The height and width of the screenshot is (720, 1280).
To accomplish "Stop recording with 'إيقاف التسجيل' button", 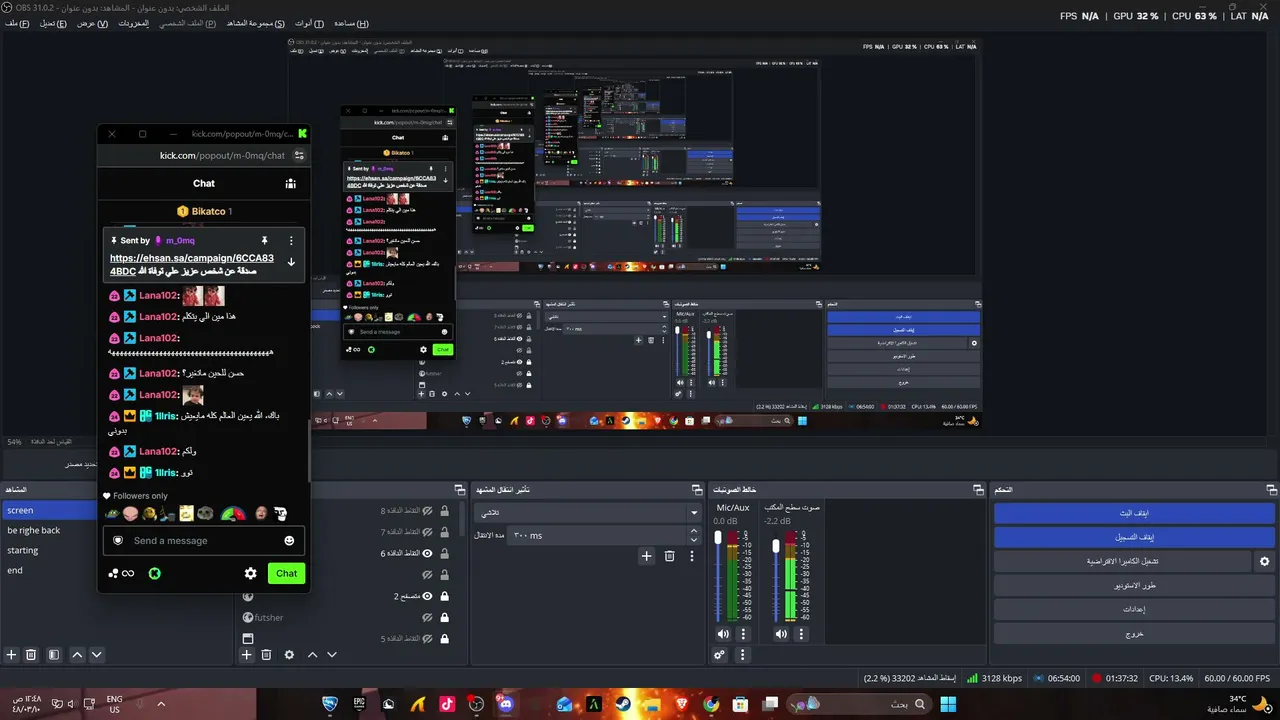I will click(1134, 537).
